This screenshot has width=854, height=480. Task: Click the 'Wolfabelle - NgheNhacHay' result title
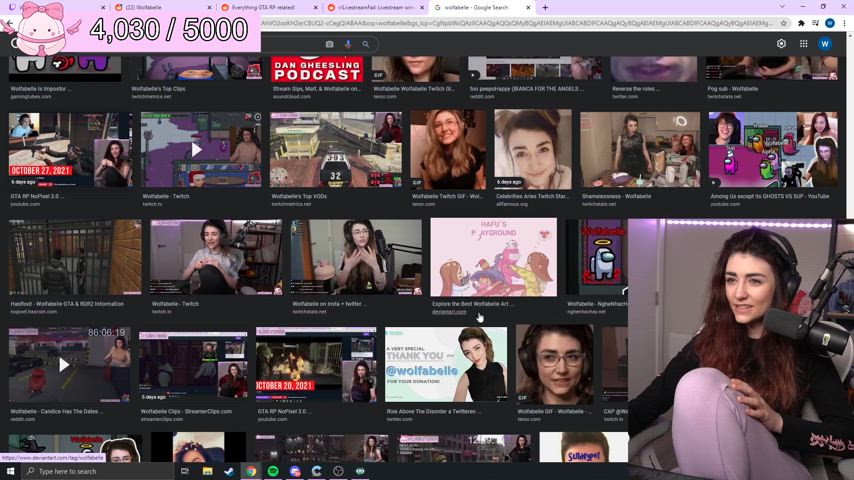597,304
